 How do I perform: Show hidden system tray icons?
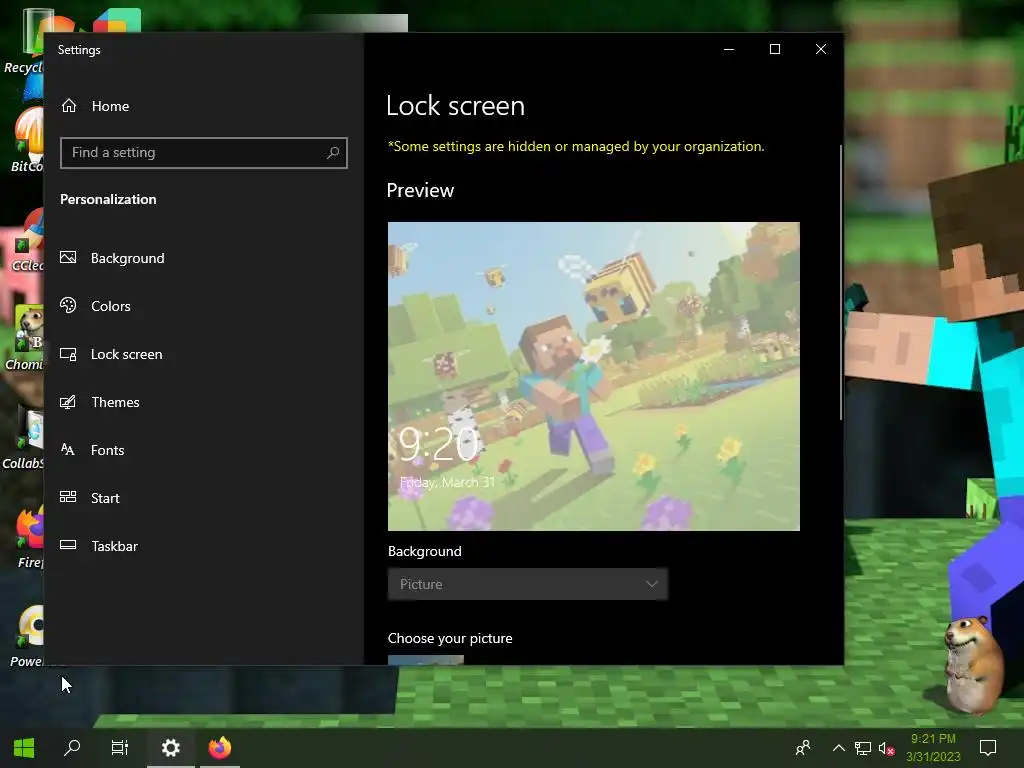[839, 748]
